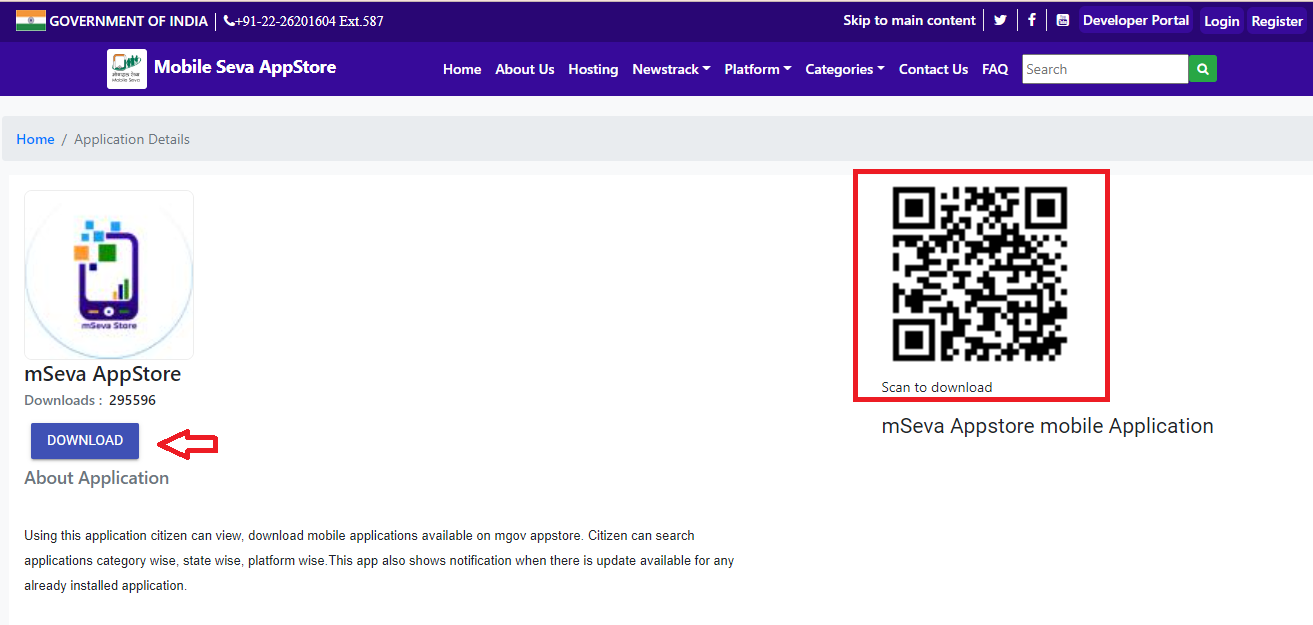This screenshot has height=625, width=1313.
Task: Open the About Us page
Action: click(x=525, y=69)
